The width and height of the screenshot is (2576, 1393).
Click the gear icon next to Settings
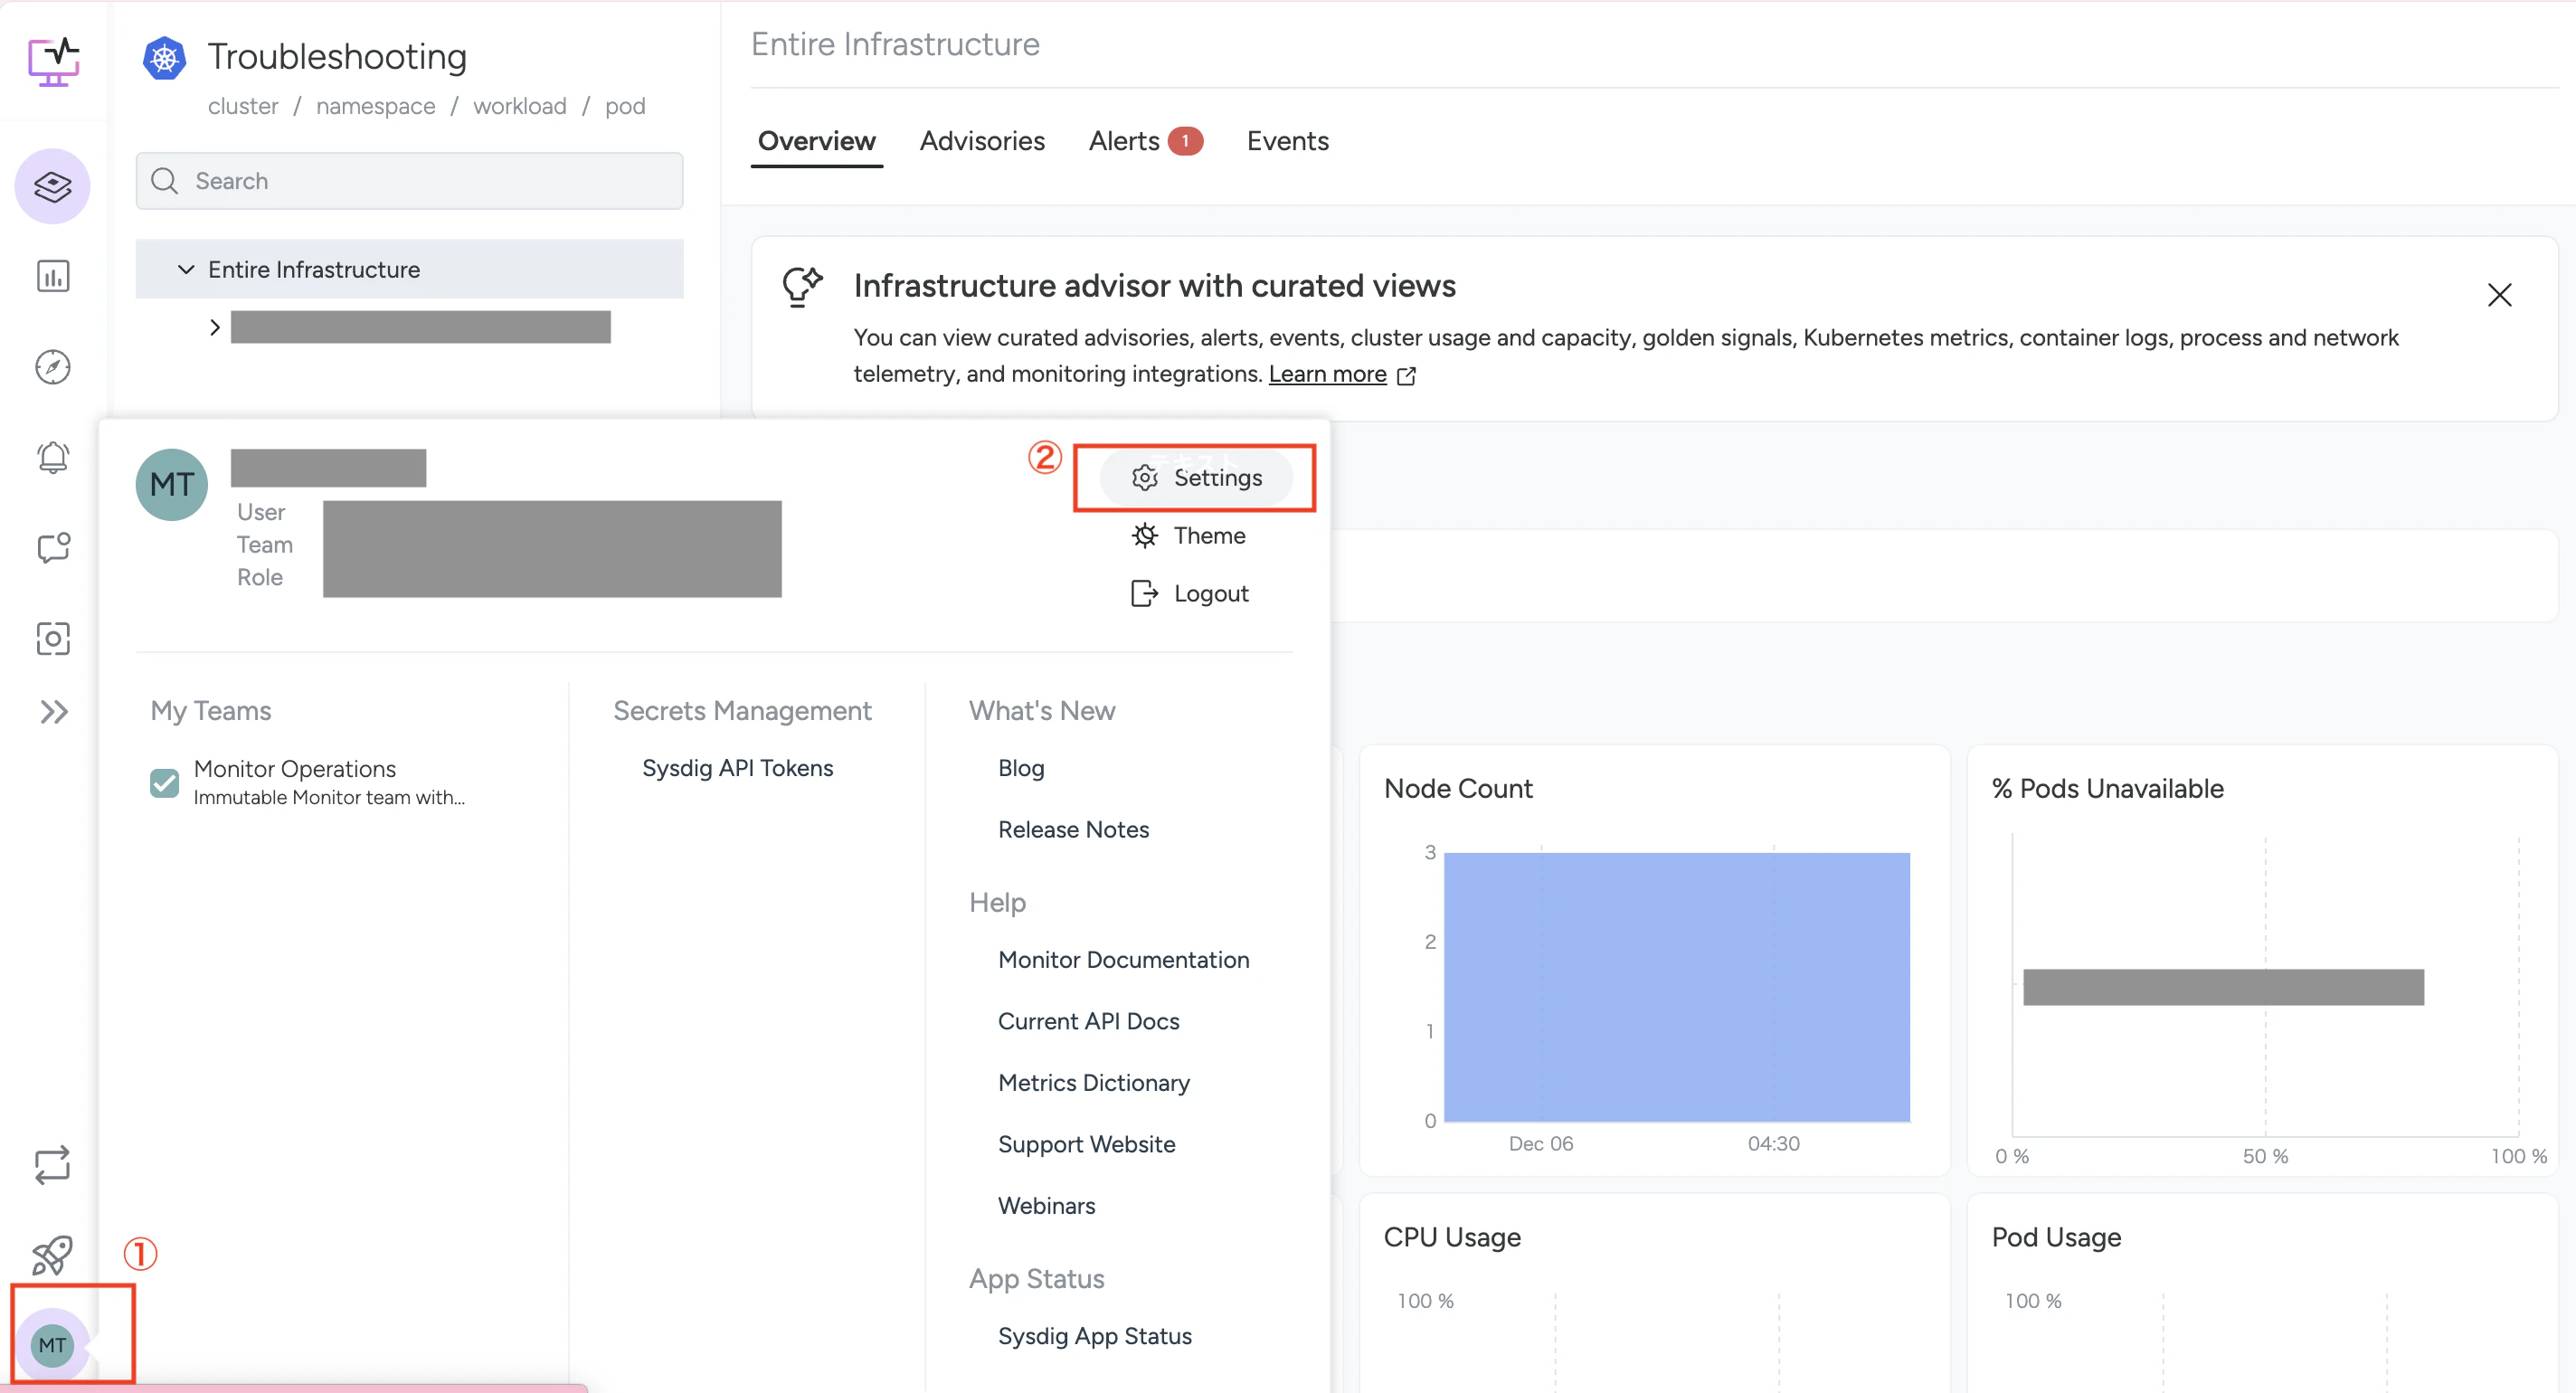coord(1145,478)
